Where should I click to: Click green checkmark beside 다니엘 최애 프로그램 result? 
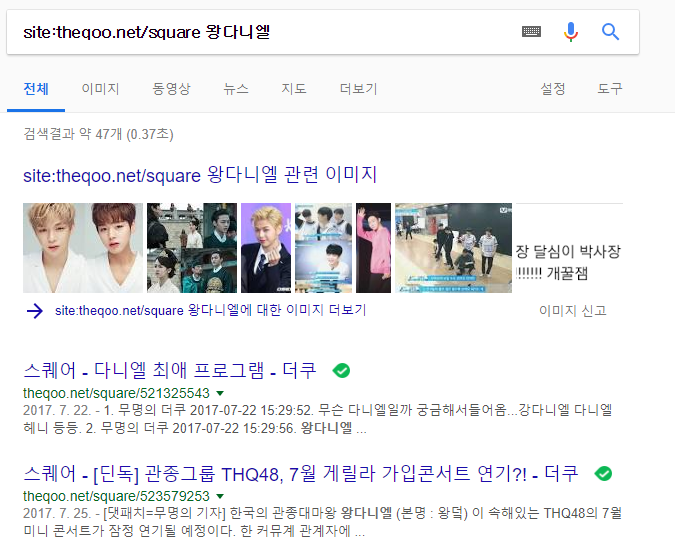(341, 370)
